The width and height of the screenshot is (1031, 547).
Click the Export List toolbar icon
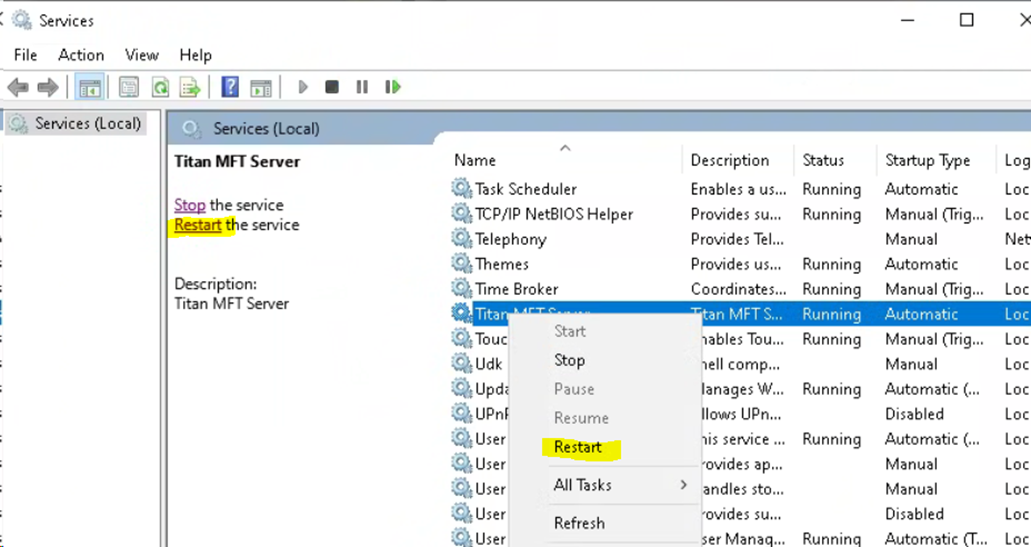tap(190, 88)
